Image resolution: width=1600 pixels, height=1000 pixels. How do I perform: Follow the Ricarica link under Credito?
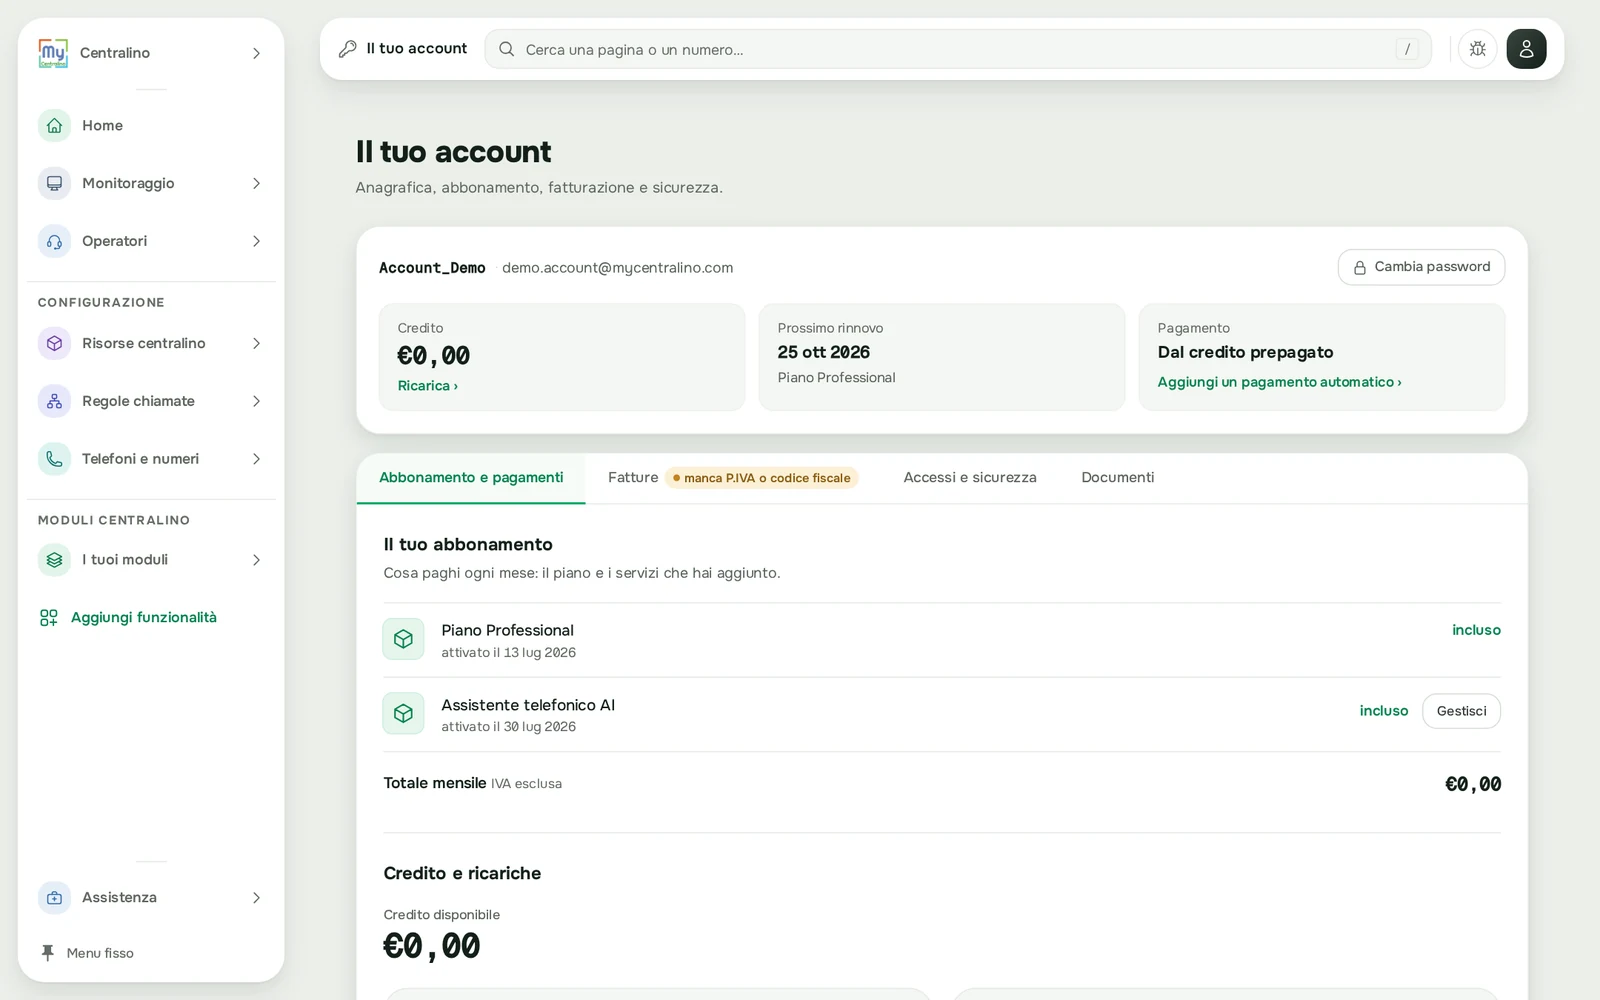[x=428, y=386]
